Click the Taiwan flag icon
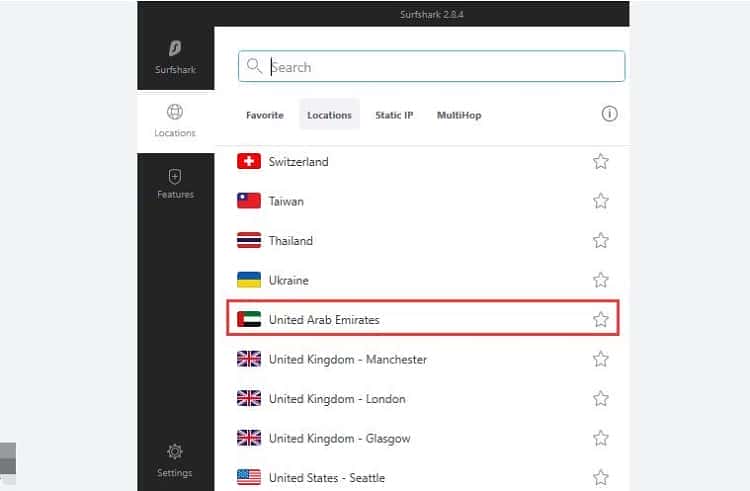750x491 pixels. point(249,201)
